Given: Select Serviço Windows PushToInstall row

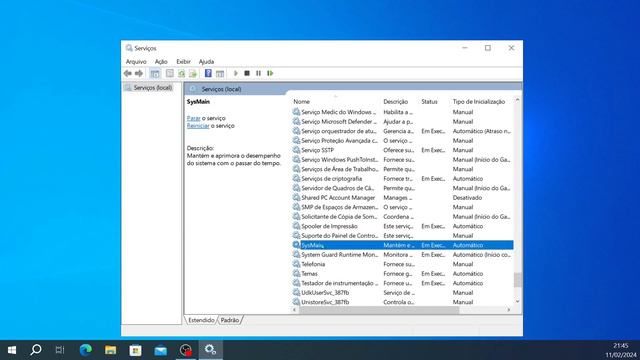Looking at the screenshot, I should tap(402, 160).
